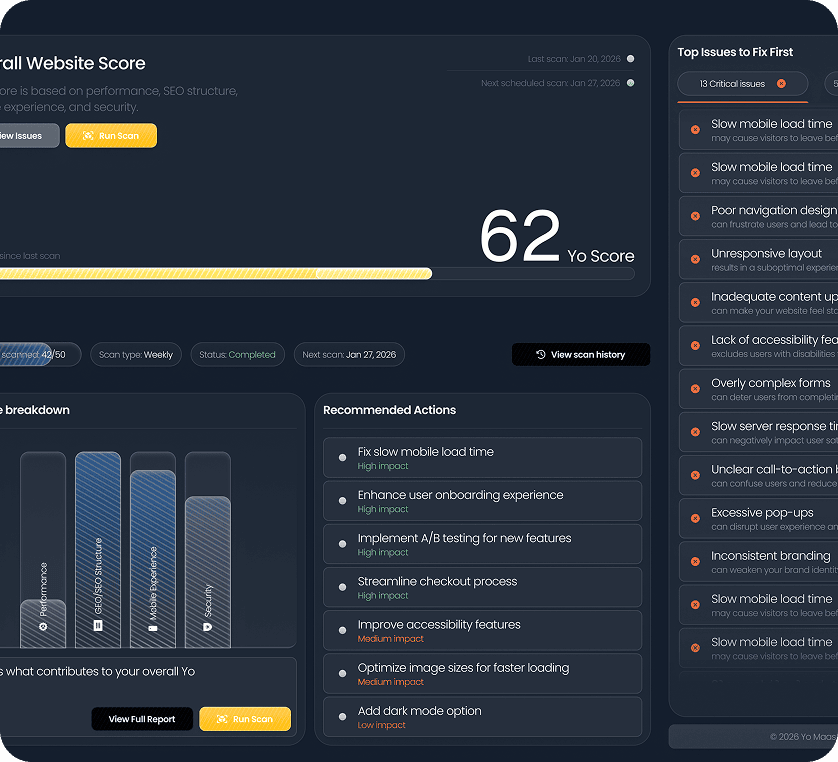
Task: Click the Top Issues to Fix First heading
Action: [x=735, y=52]
